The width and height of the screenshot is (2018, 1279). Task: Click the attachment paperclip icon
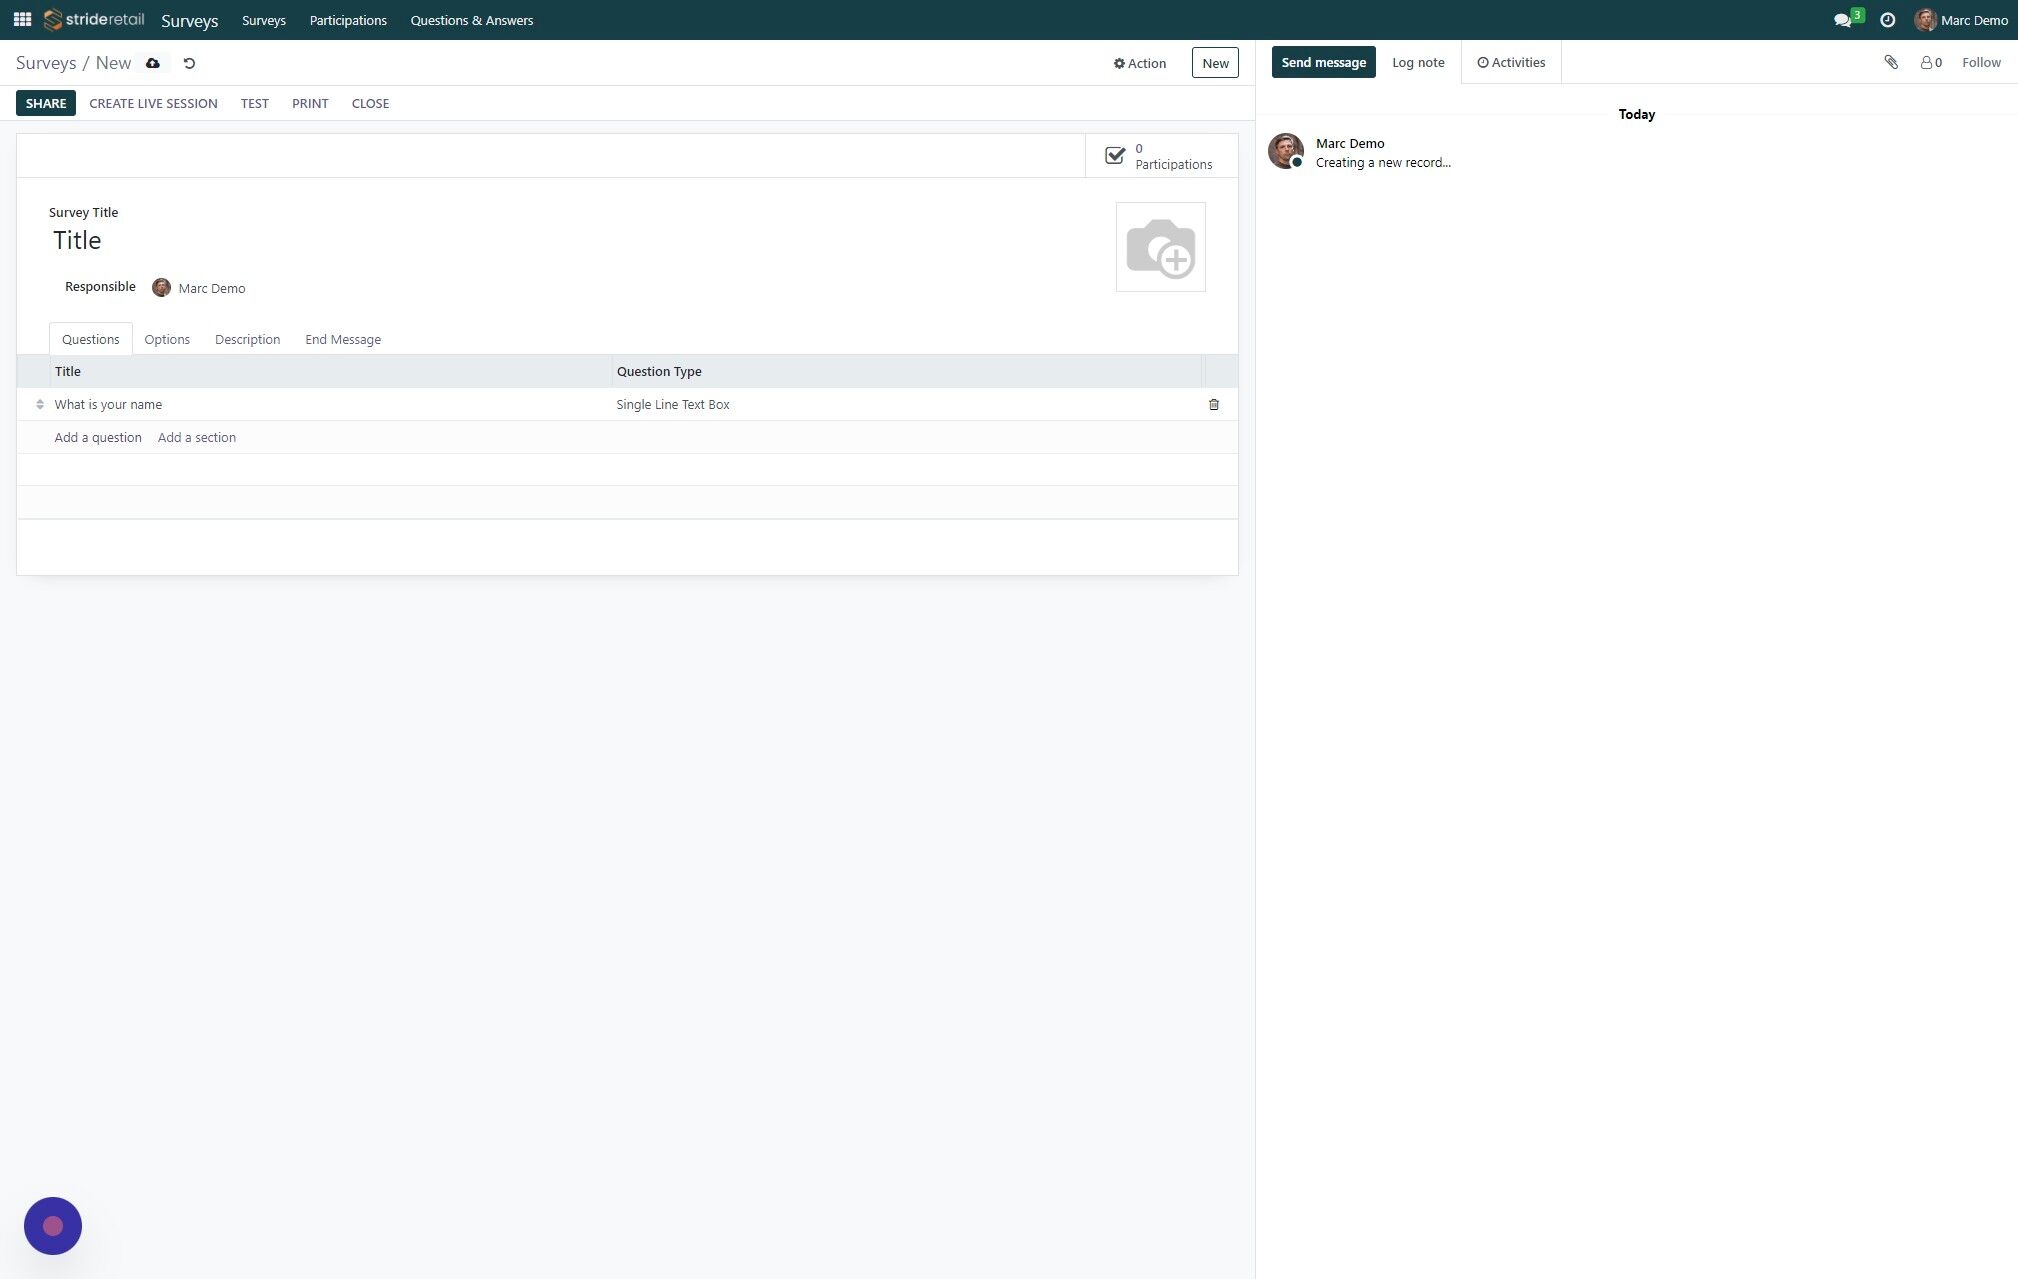pyautogui.click(x=1891, y=62)
